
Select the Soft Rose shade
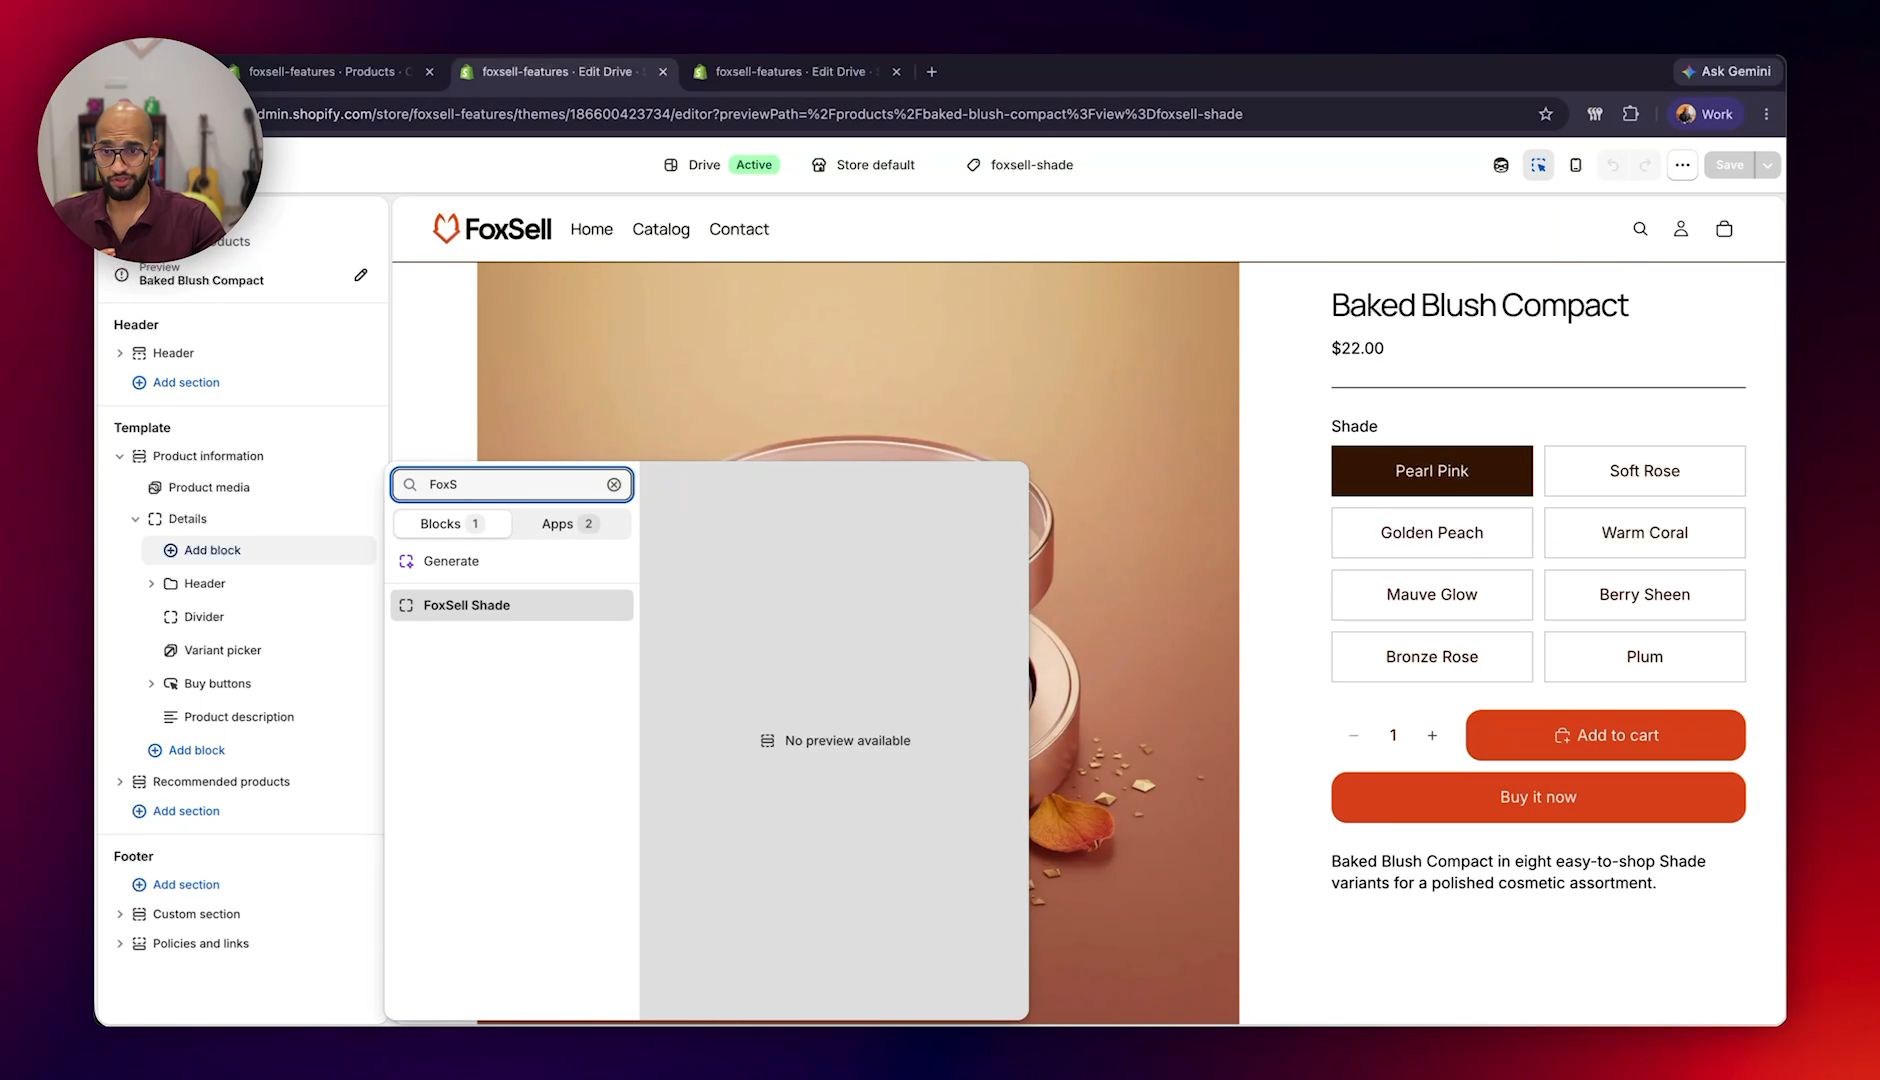1645,471
